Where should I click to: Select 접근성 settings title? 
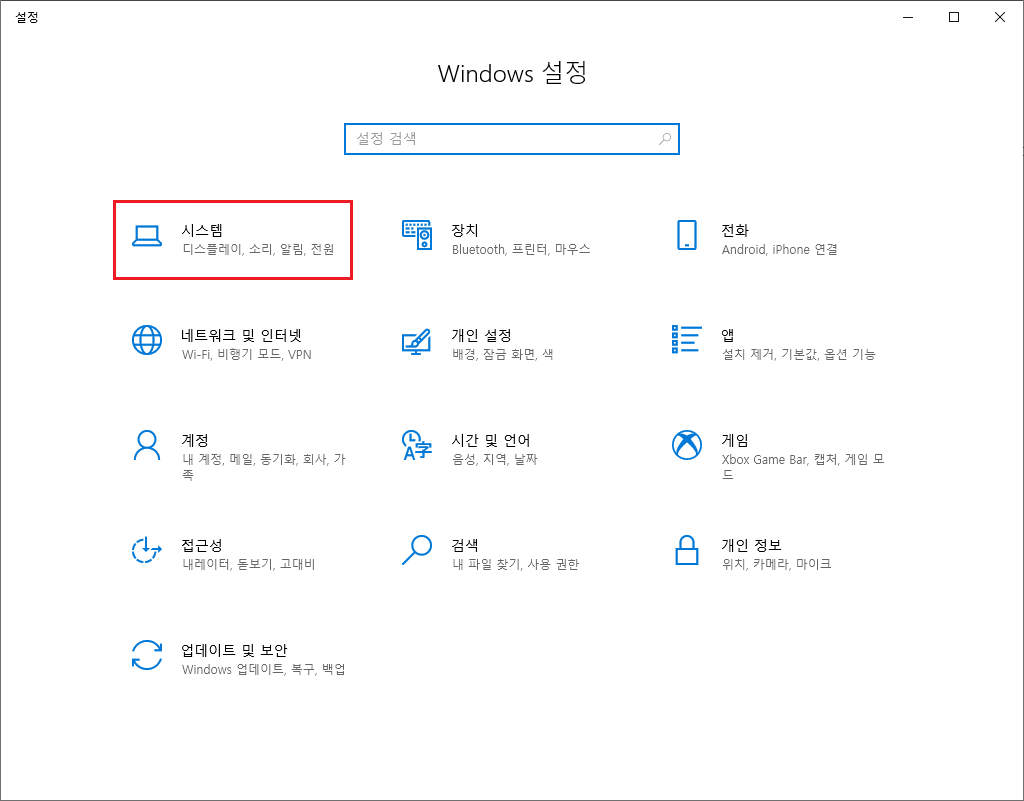pyautogui.click(x=202, y=546)
